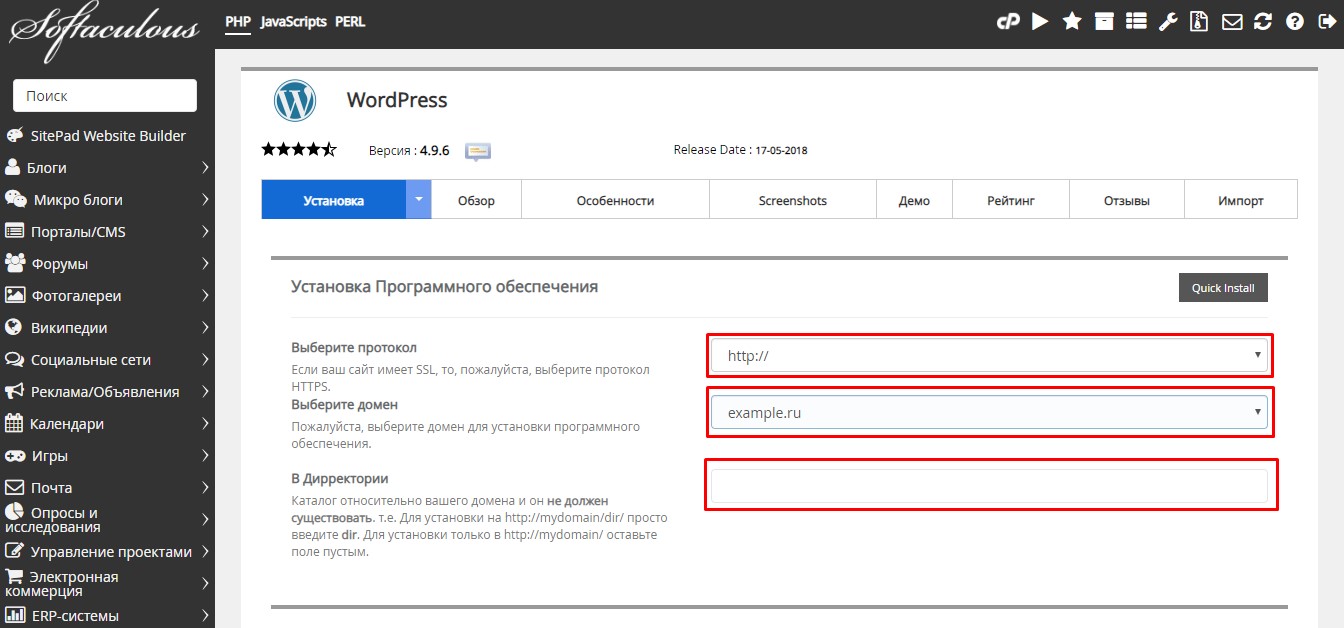The height and width of the screenshot is (628, 1344).
Task: Expand the Почта category chevron
Action: tap(205, 488)
